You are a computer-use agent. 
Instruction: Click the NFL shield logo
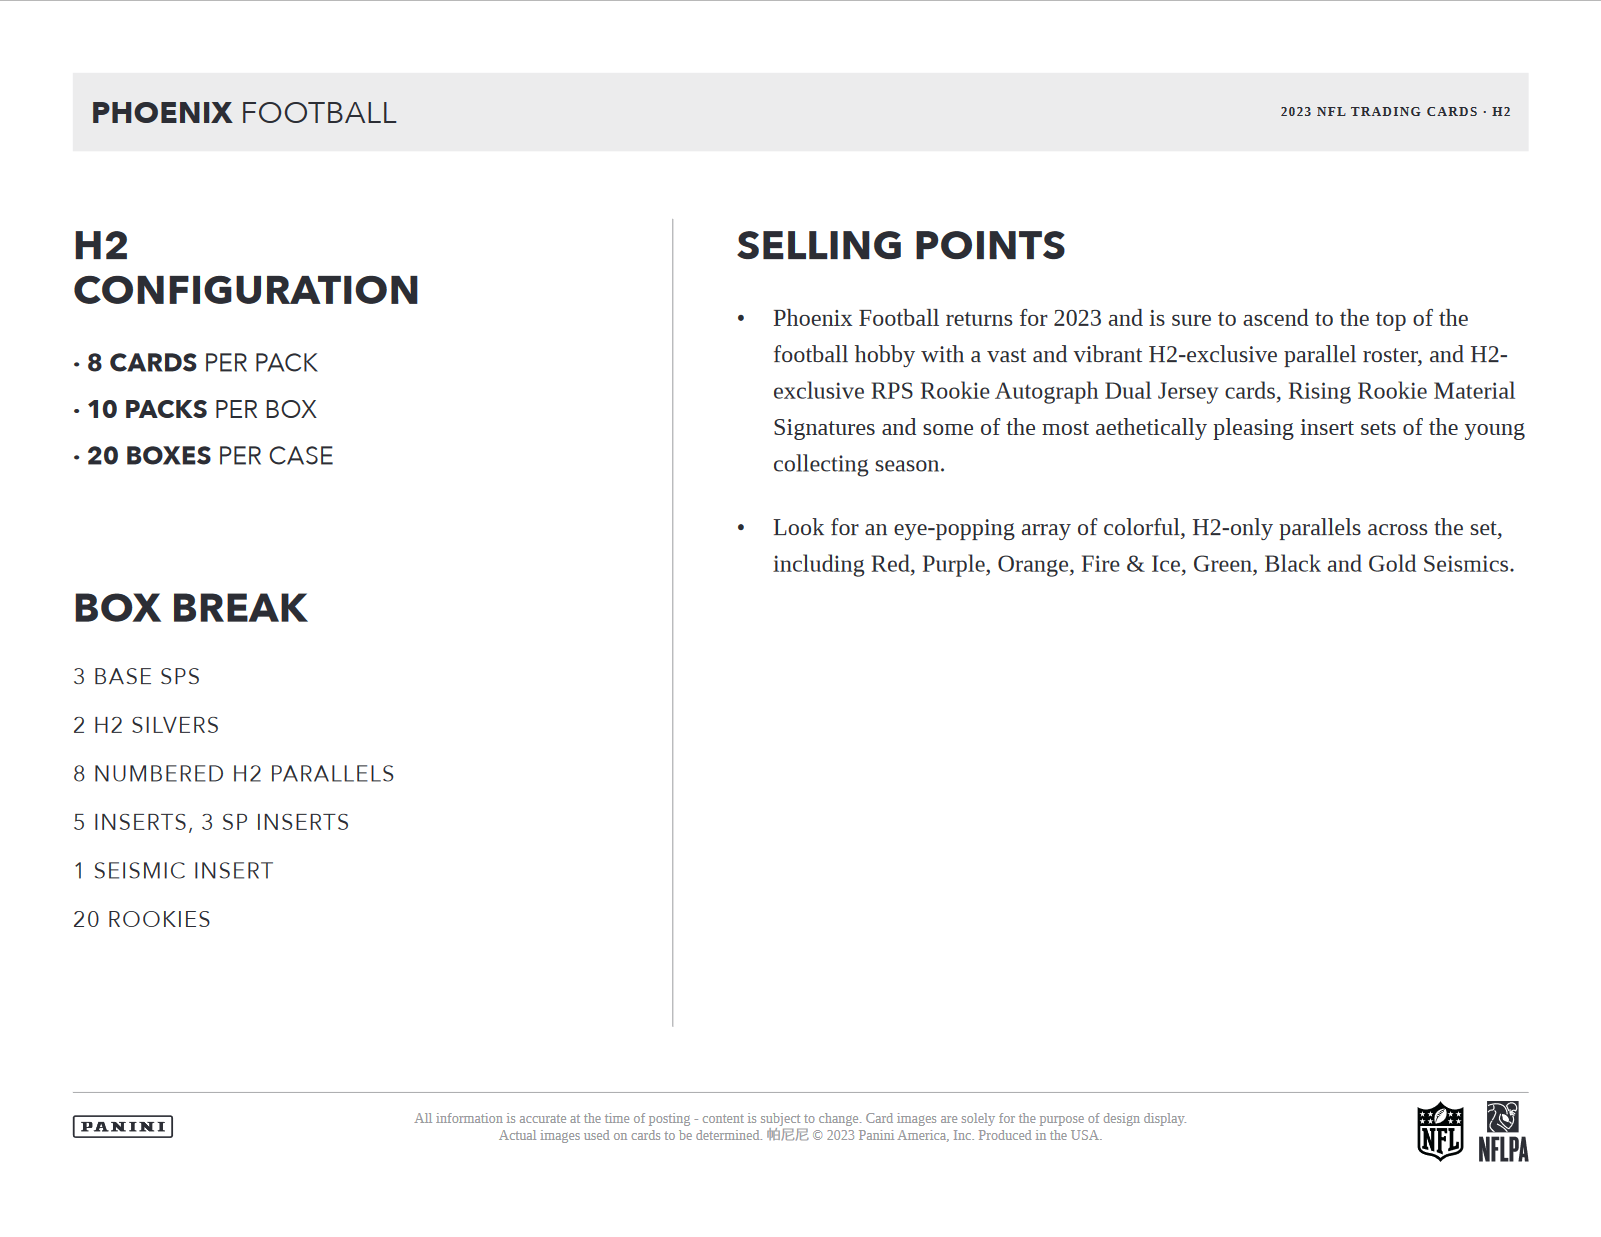coord(1440,1131)
